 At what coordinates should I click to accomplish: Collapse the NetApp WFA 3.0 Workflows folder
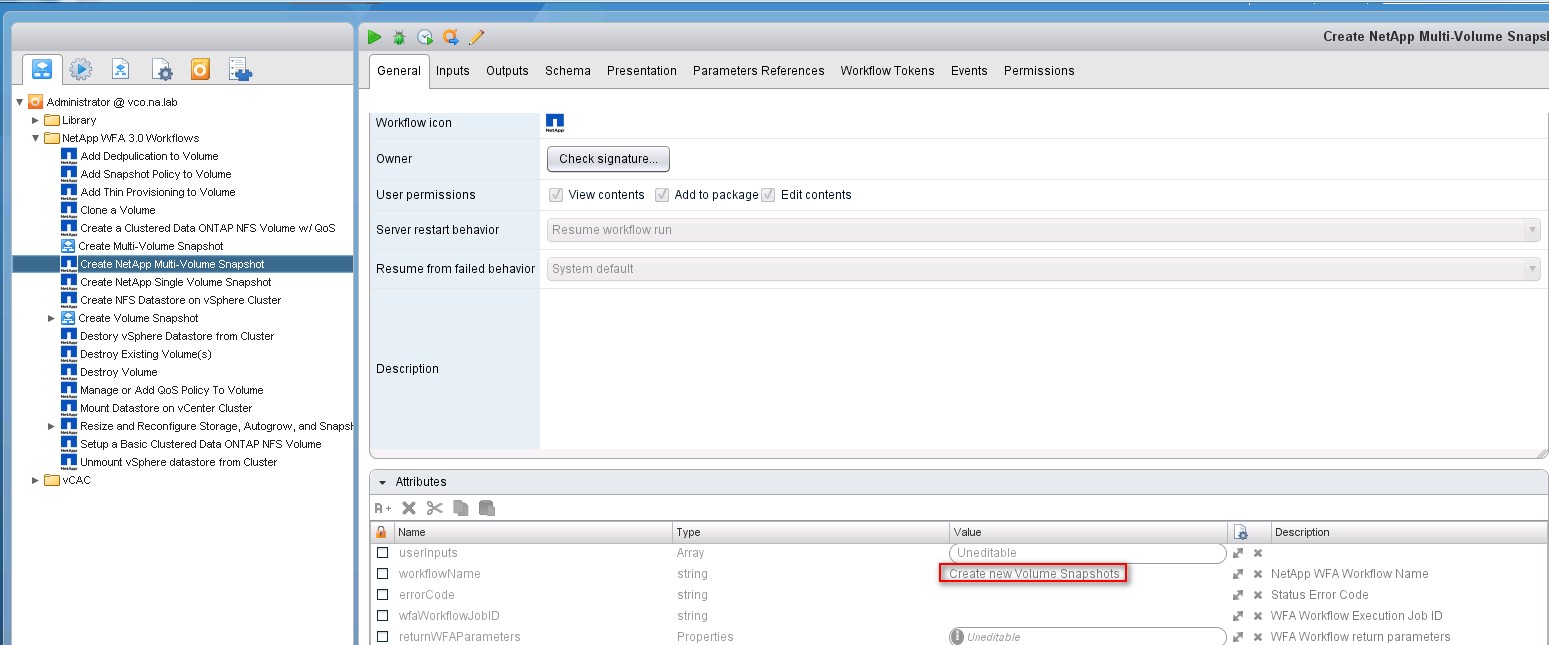click(35, 138)
